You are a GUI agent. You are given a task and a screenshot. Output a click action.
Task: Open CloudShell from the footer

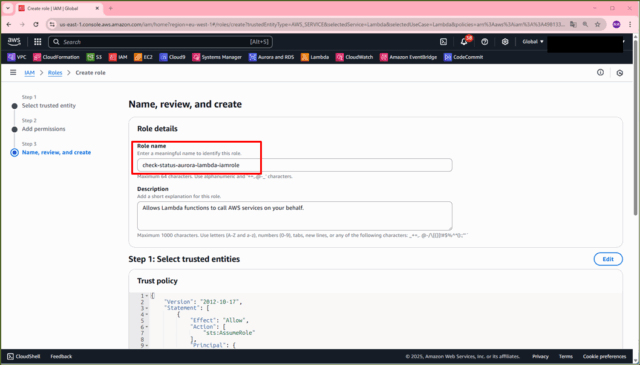click(x=24, y=356)
